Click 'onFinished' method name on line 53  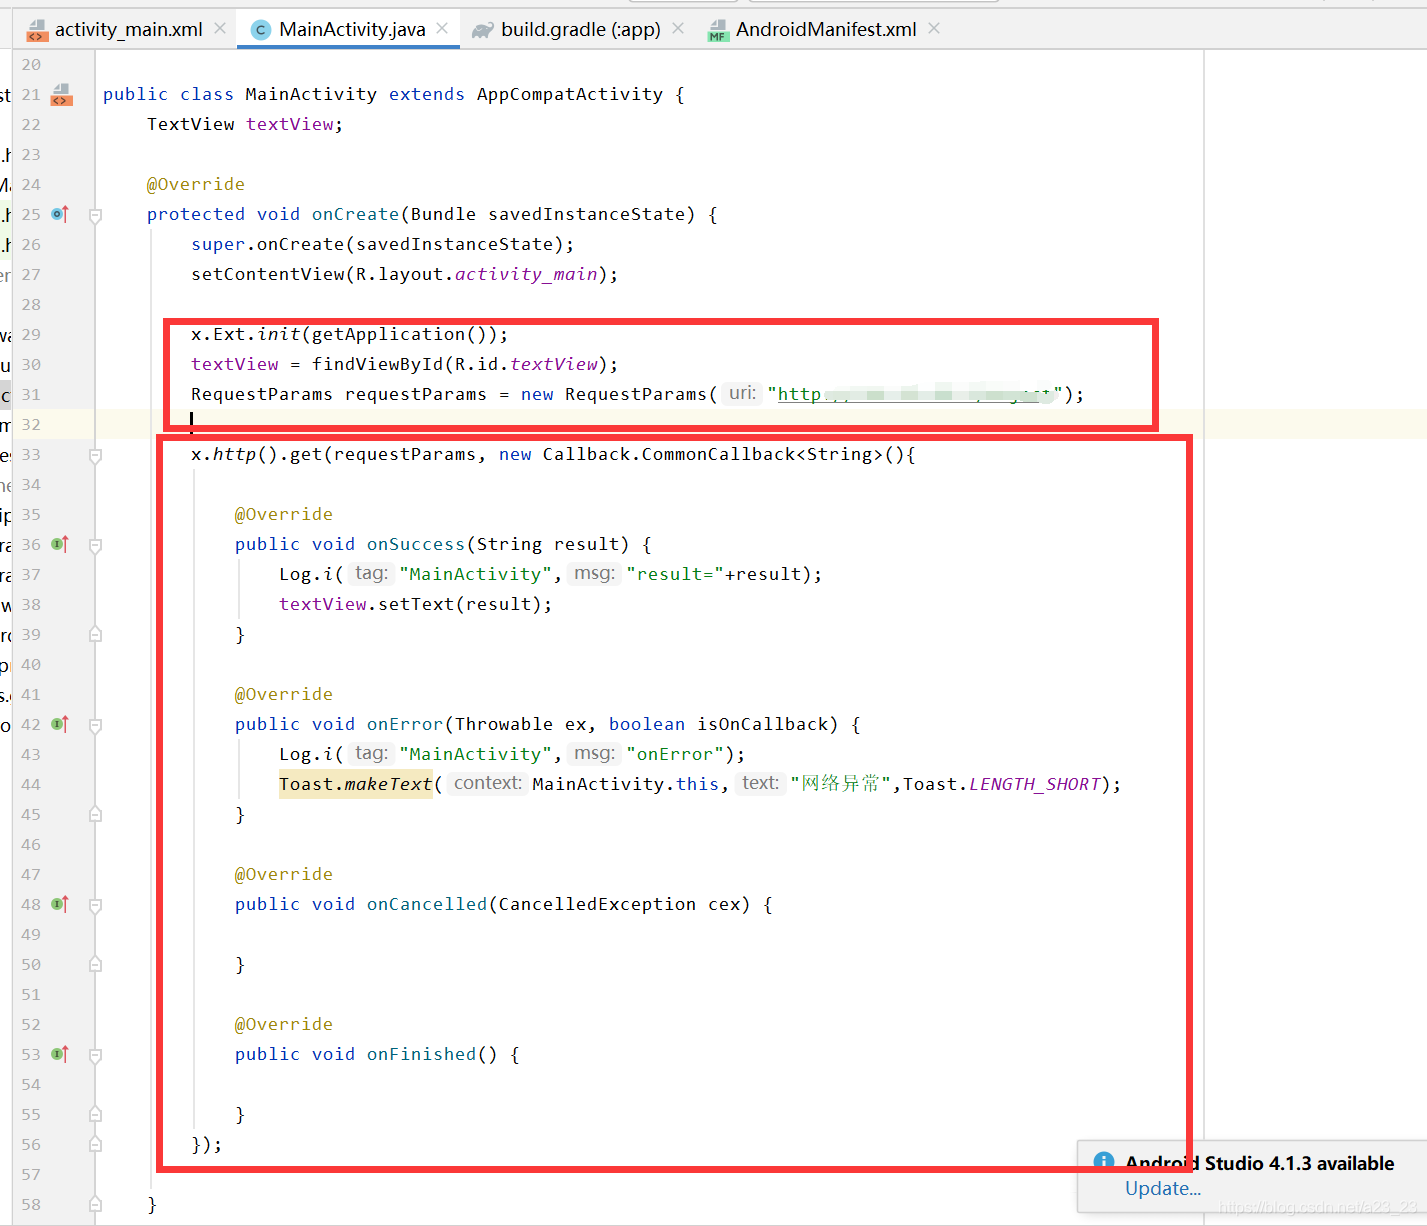(x=421, y=1054)
